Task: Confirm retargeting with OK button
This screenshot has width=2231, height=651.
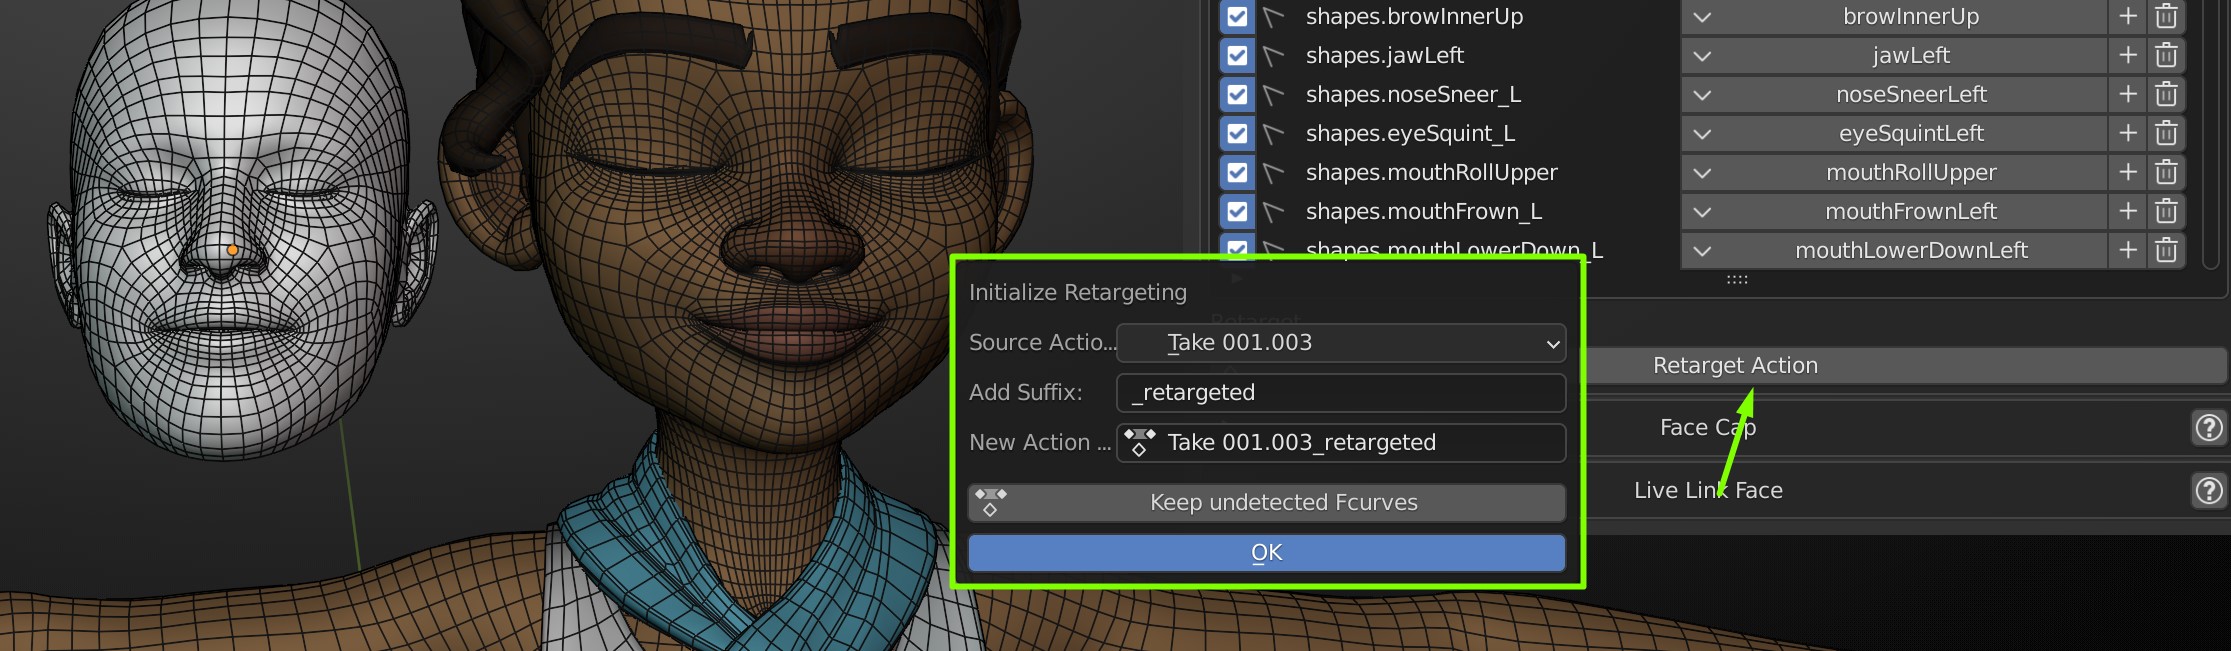Action: coord(1266,552)
